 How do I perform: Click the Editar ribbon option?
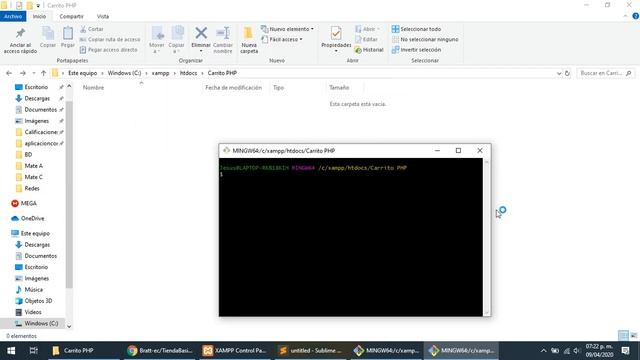tap(366, 40)
